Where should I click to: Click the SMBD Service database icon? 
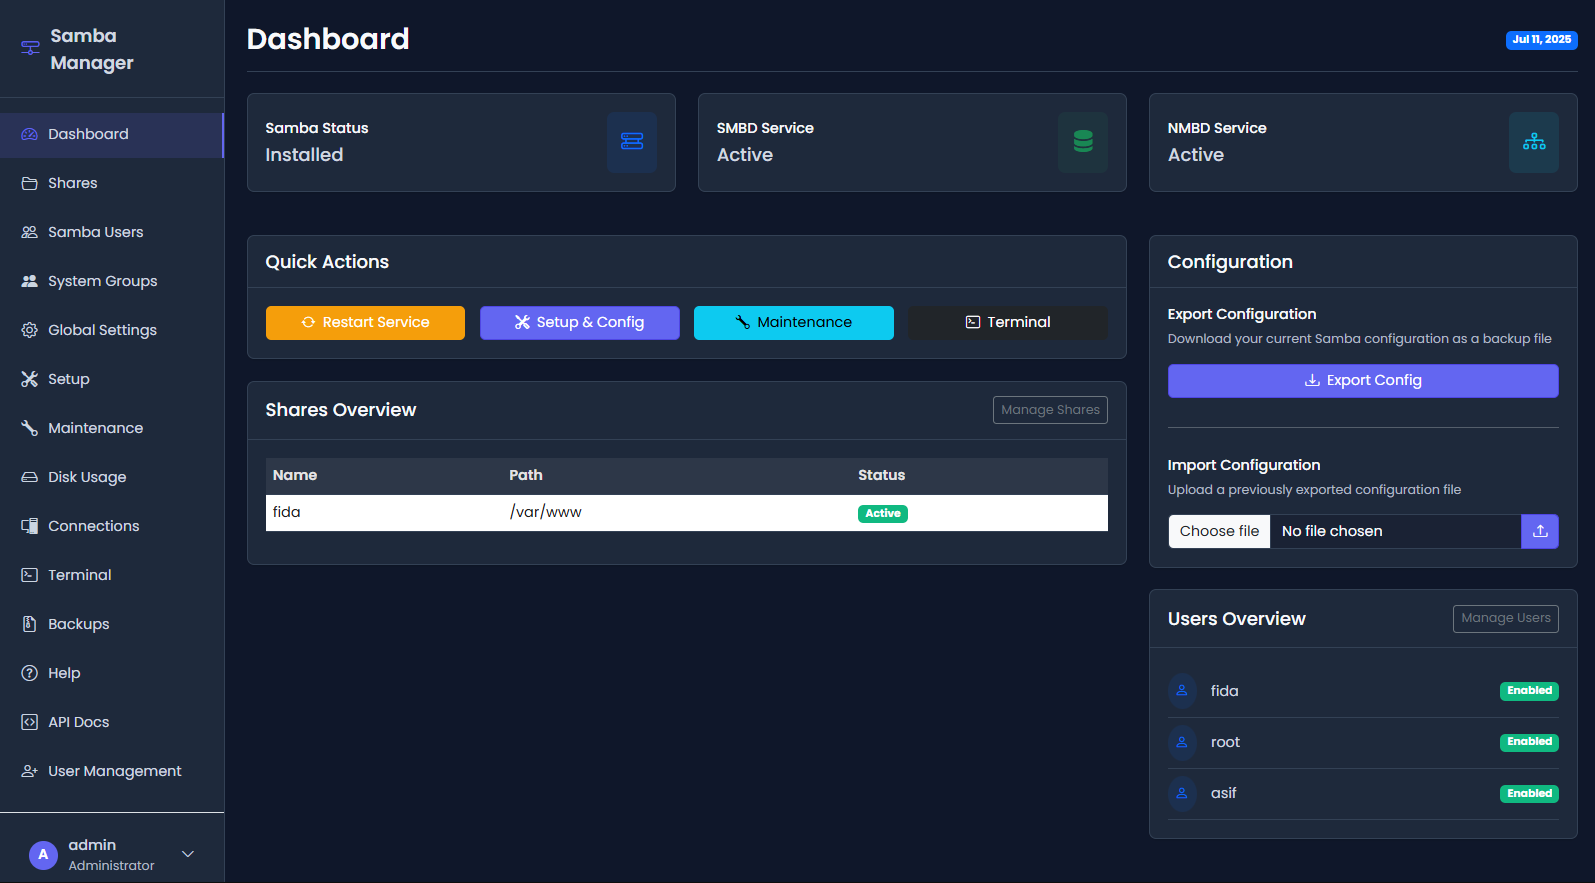[1083, 142]
